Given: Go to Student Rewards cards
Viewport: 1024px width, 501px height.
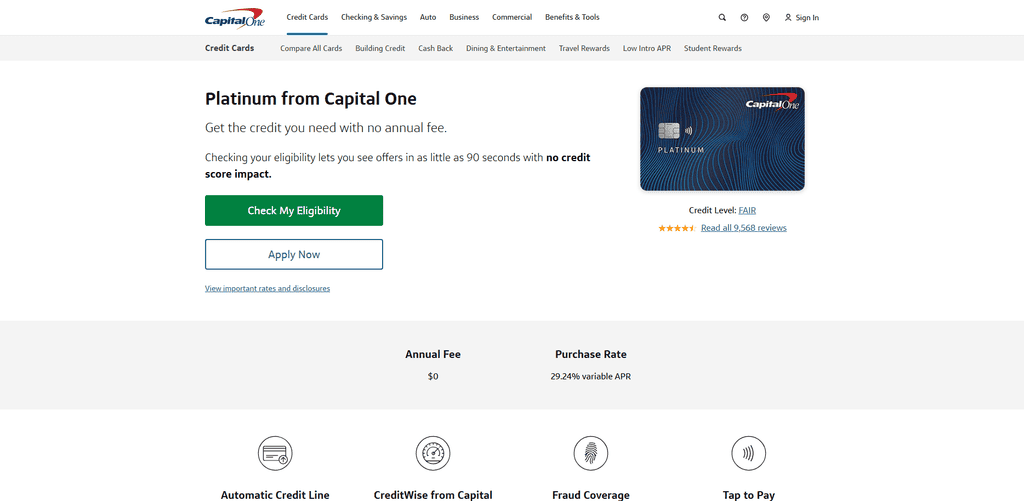Looking at the screenshot, I should (712, 48).
